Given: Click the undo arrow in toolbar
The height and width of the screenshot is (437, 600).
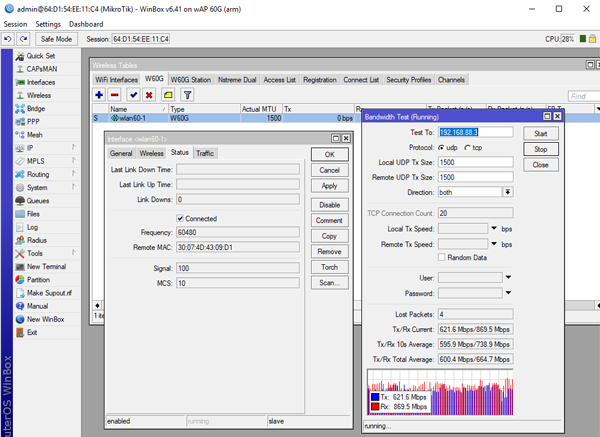Looking at the screenshot, I should click(x=8, y=39).
